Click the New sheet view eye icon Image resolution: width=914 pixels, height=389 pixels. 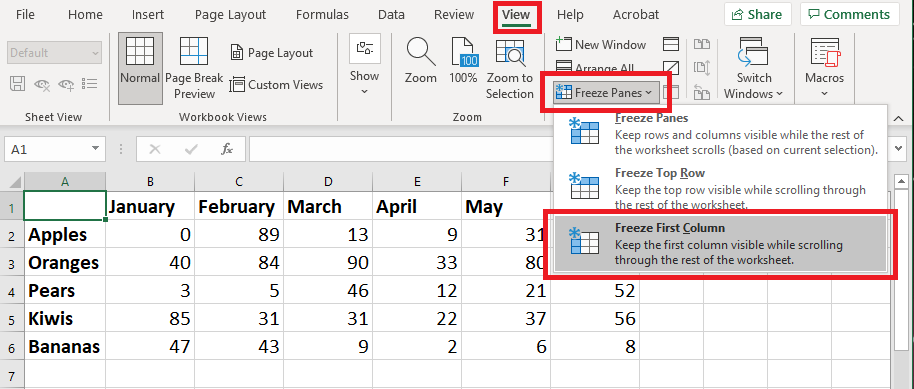(x=65, y=84)
